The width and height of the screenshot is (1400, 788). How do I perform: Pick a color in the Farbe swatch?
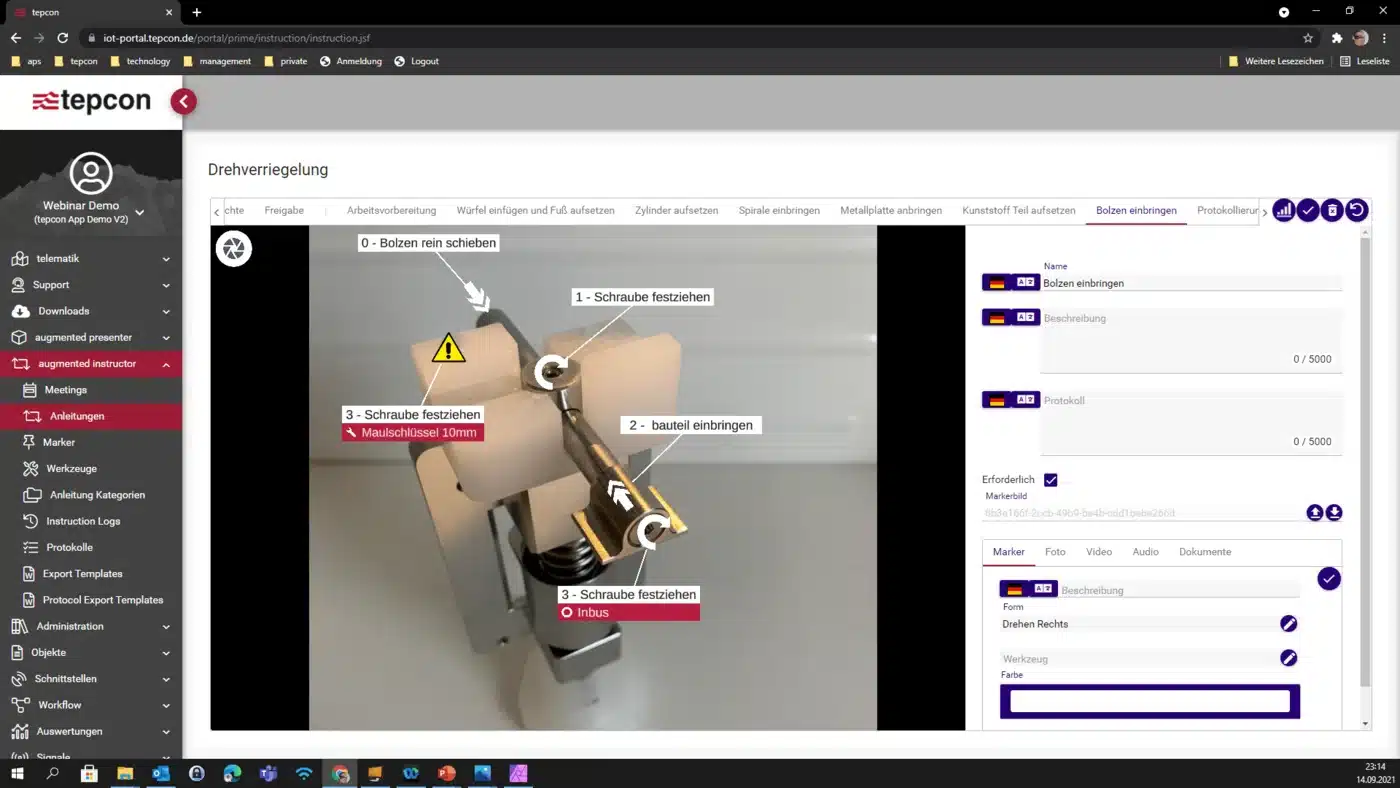point(1150,701)
